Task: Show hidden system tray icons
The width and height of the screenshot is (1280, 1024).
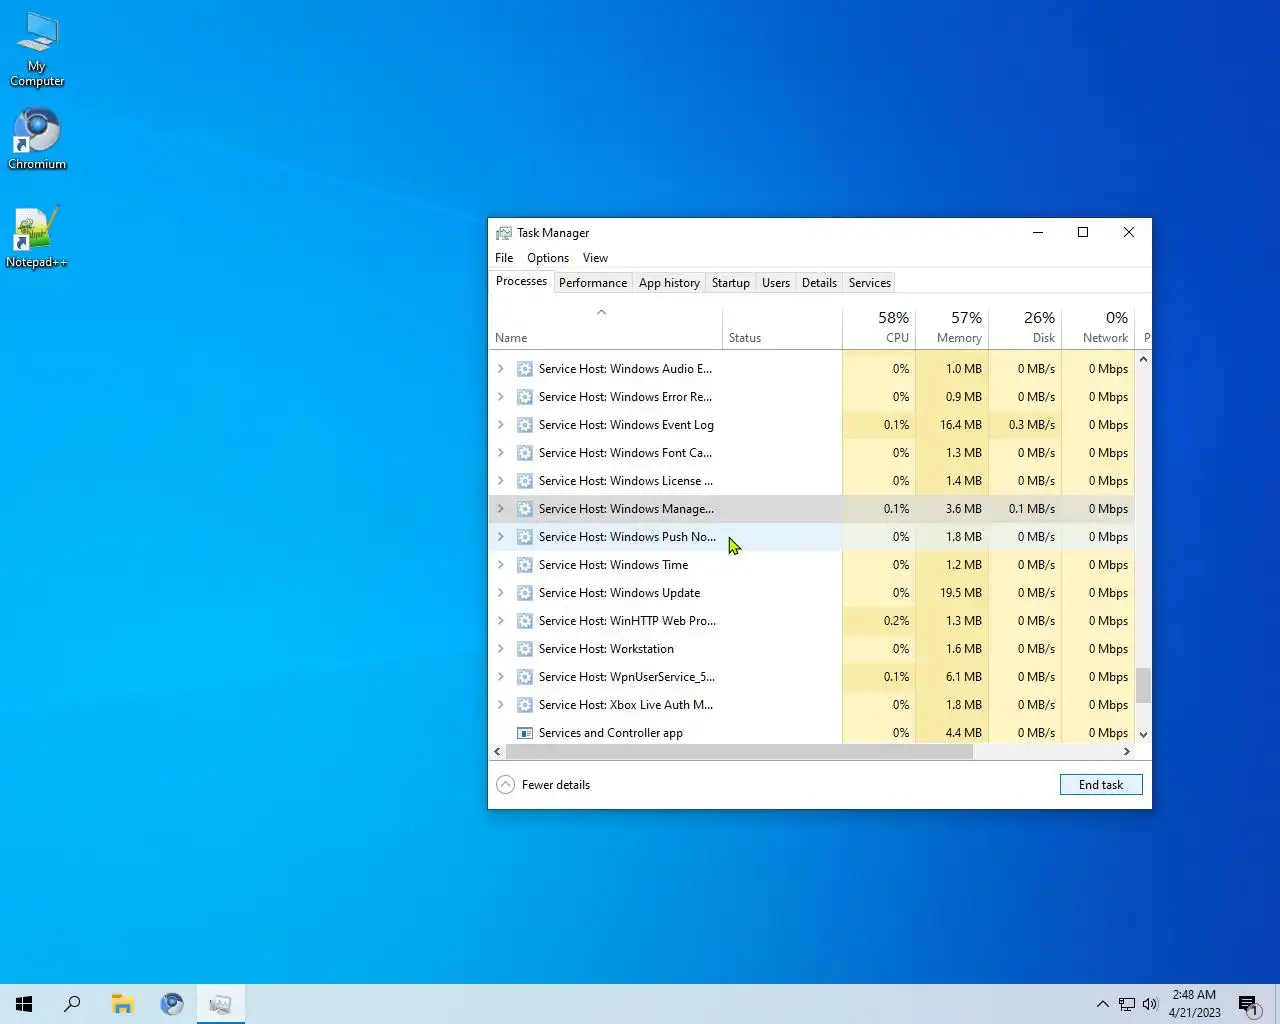Action: point(1102,1004)
